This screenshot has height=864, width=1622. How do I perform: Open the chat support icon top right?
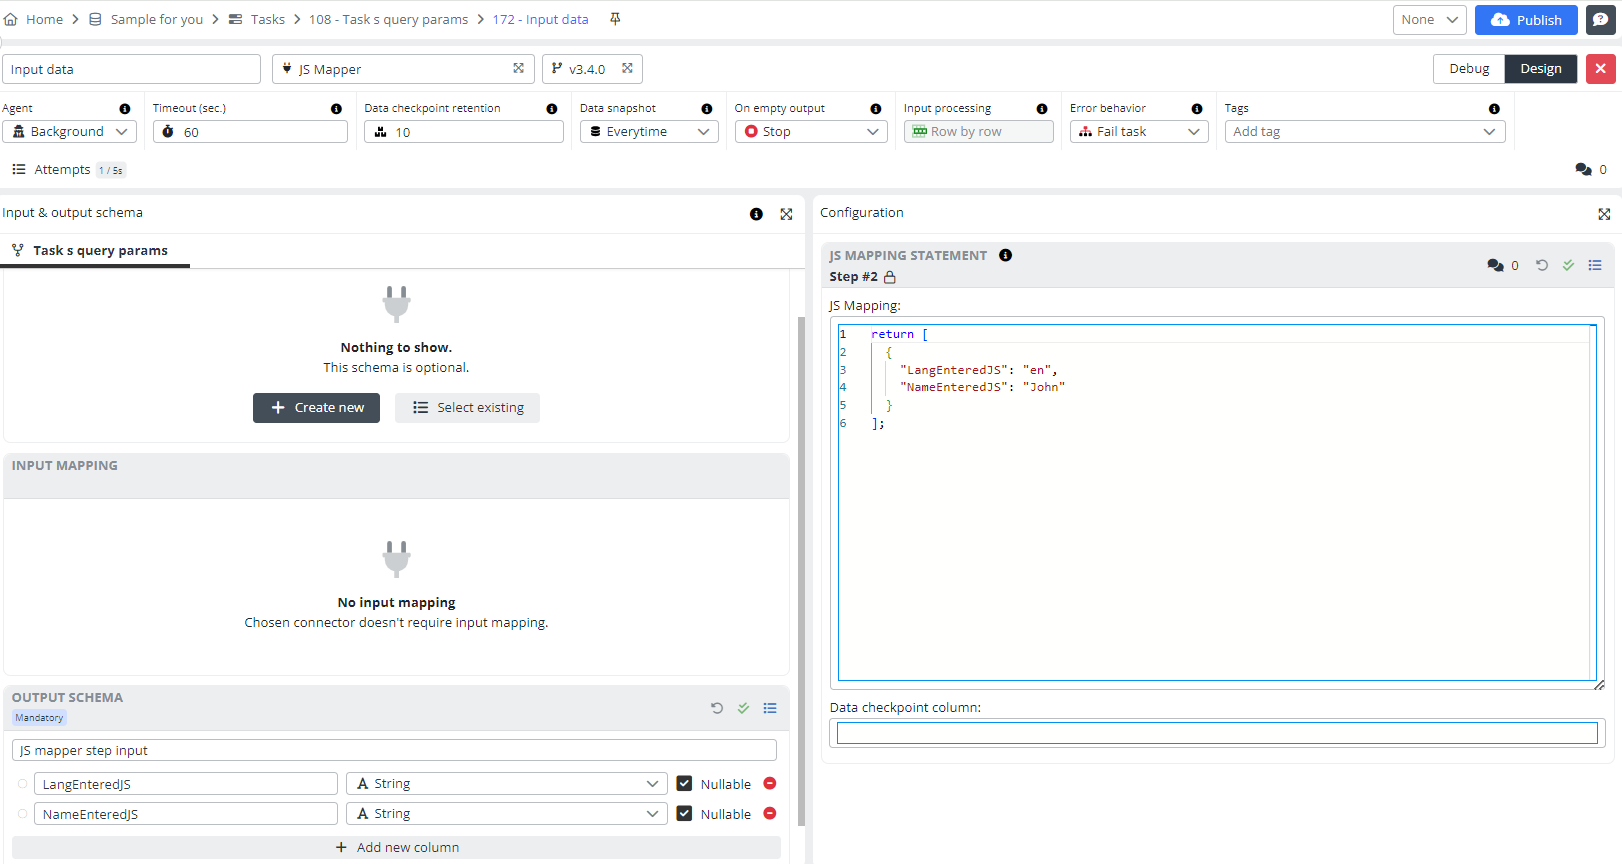point(1600,20)
